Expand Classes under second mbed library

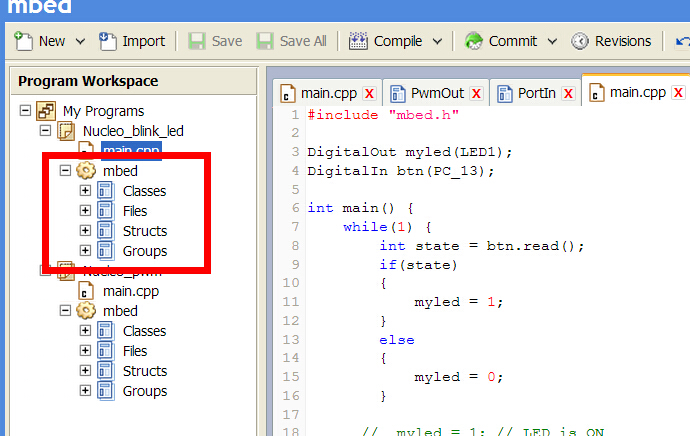point(85,330)
